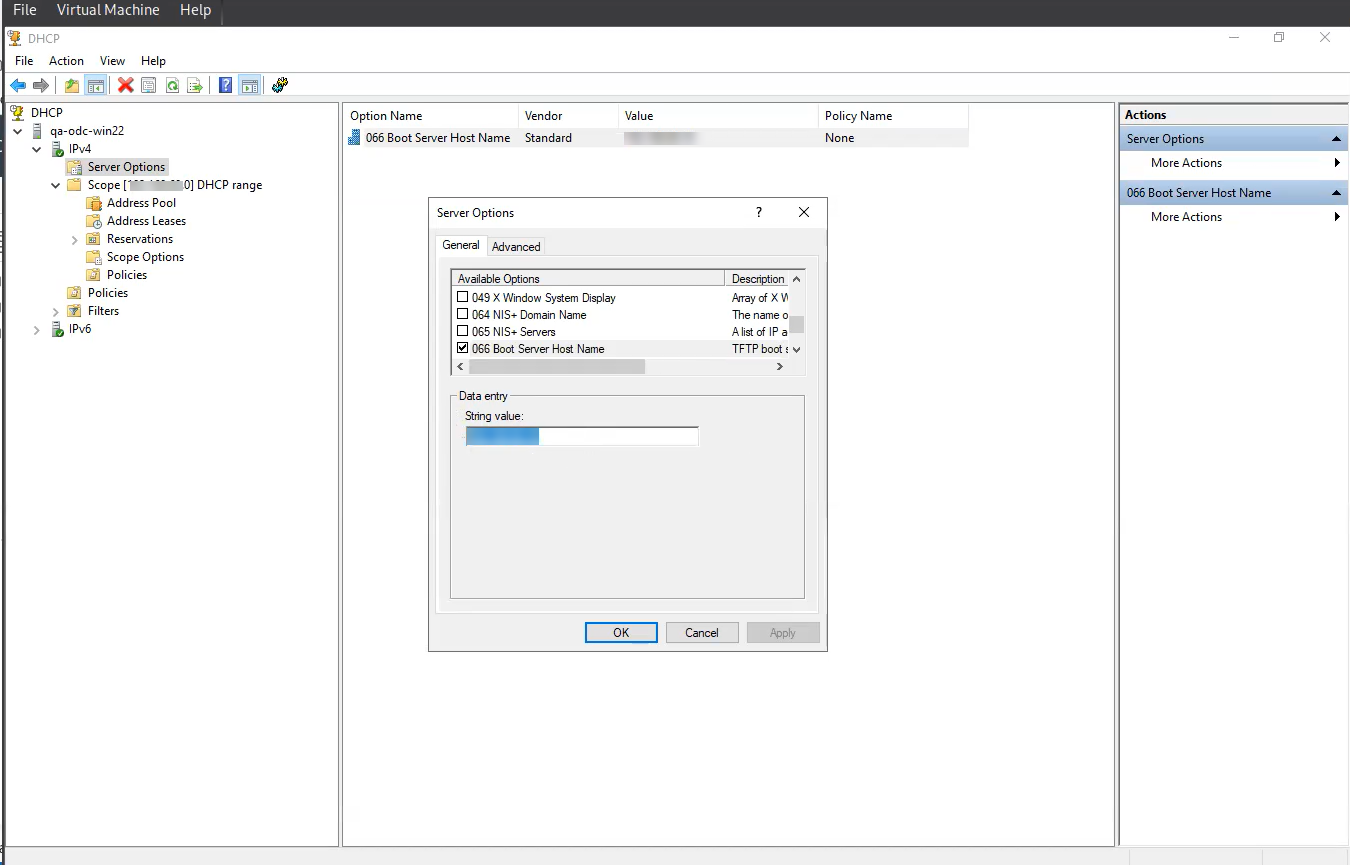Click the red Delete toolbar icon
The width and height of the screenshot is (1350, 865).
tap(125, 86)
